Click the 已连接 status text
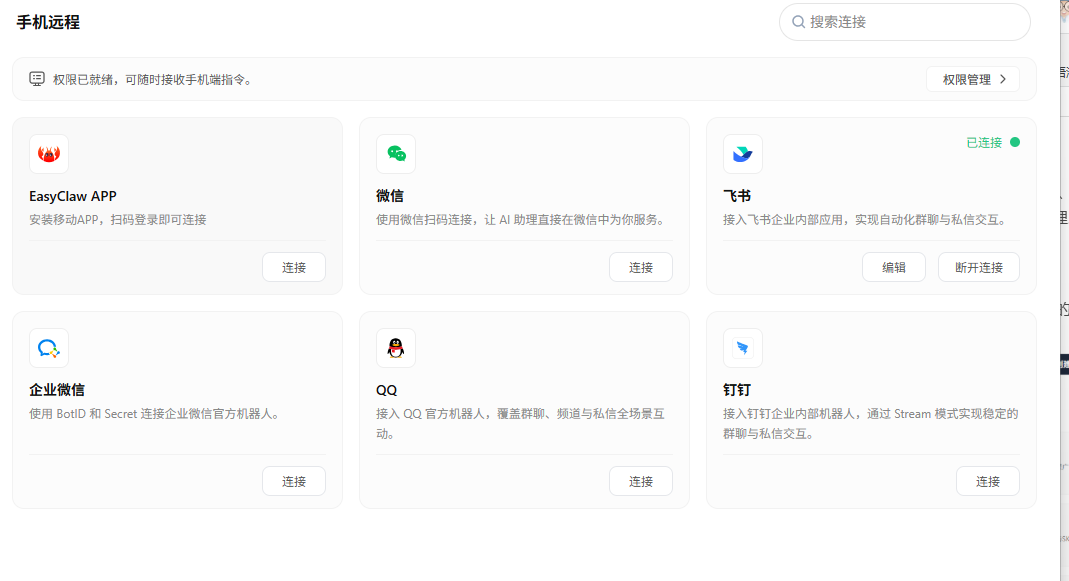 point(984,143)
